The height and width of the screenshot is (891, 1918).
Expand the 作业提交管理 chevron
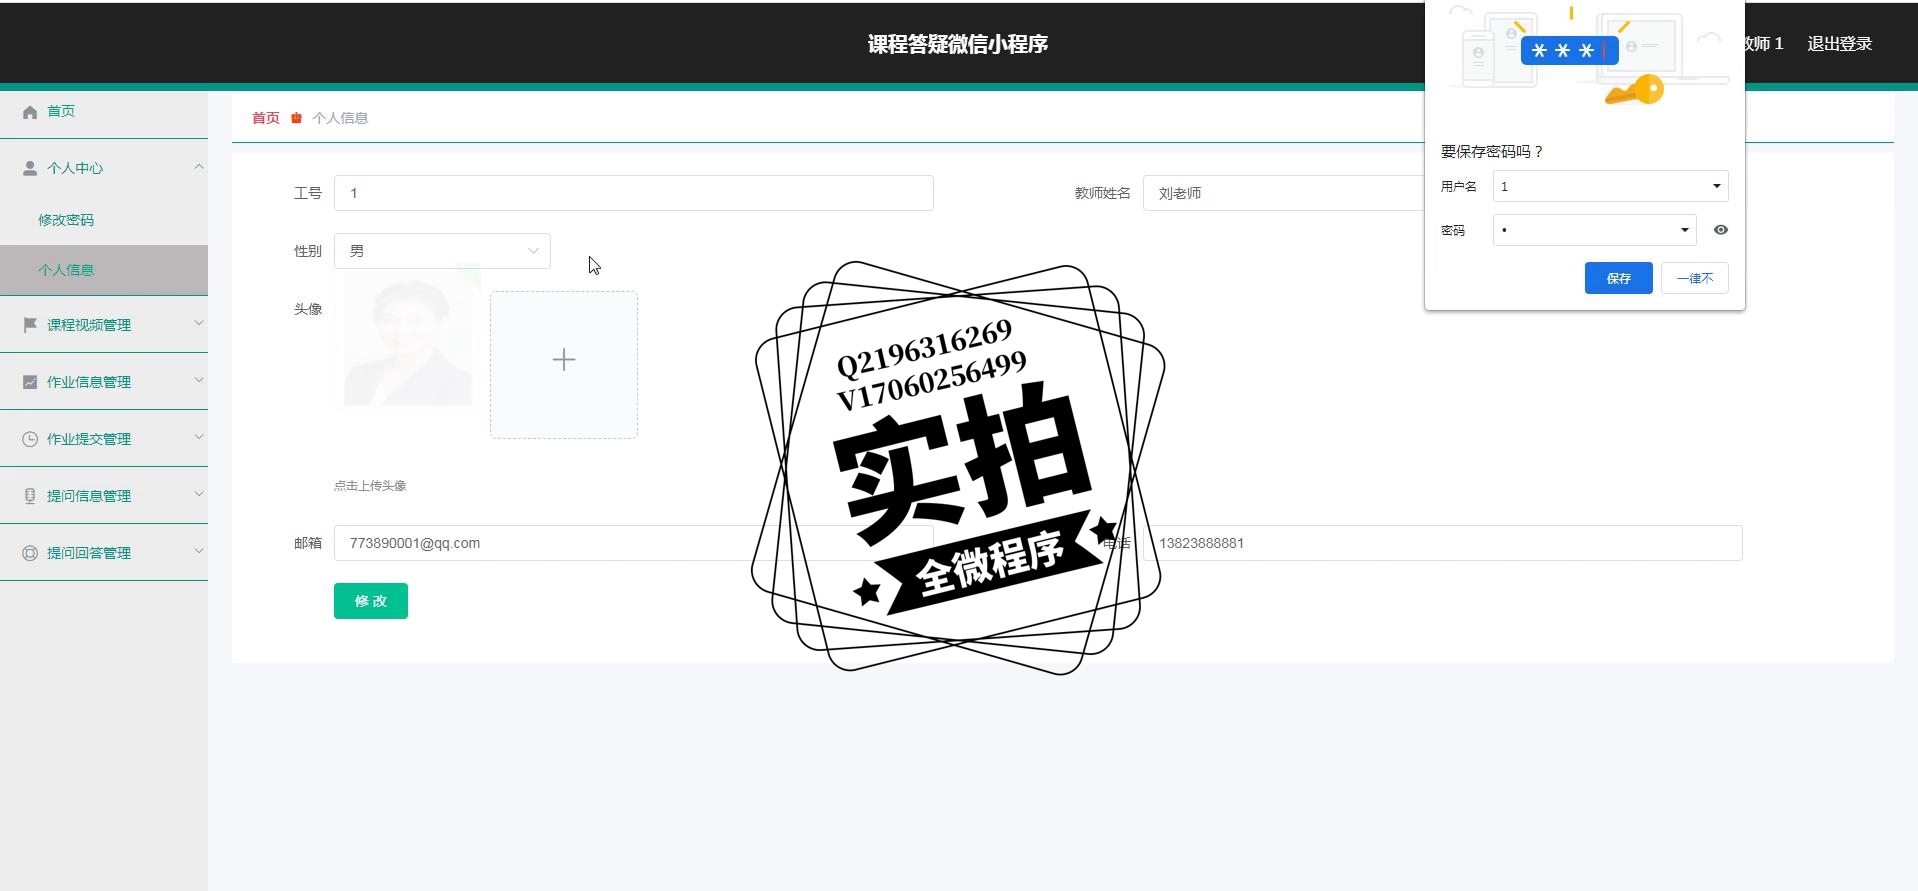(x=199, y=437)
